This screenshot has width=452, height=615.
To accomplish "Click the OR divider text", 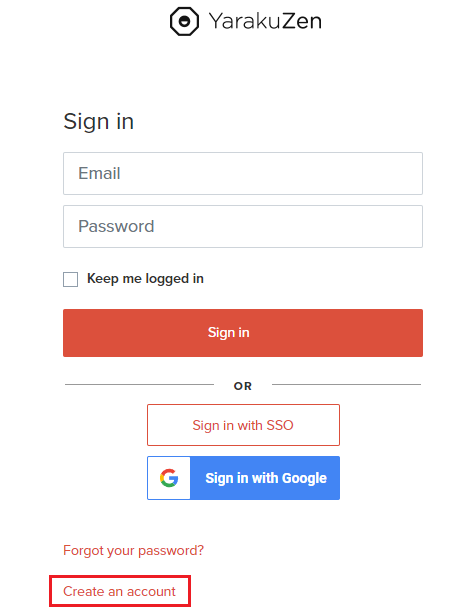I will click(x=243, y=386).
